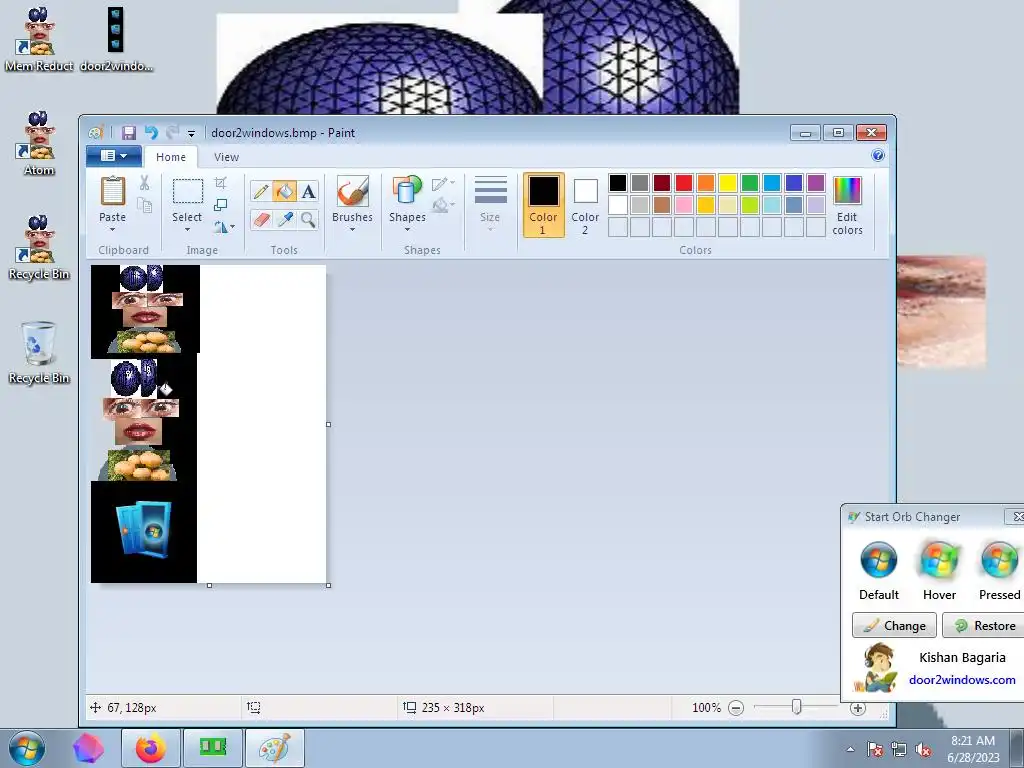Click the Redo arrow in quick access toolbar

172,133
